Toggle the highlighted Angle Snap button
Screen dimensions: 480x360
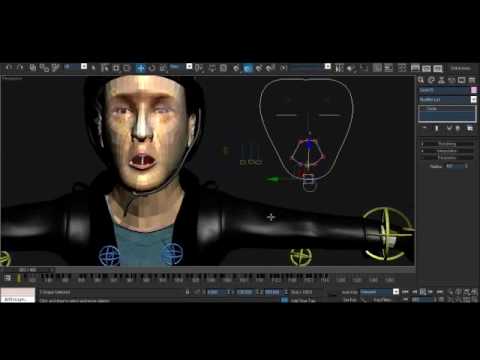[248, 68]
